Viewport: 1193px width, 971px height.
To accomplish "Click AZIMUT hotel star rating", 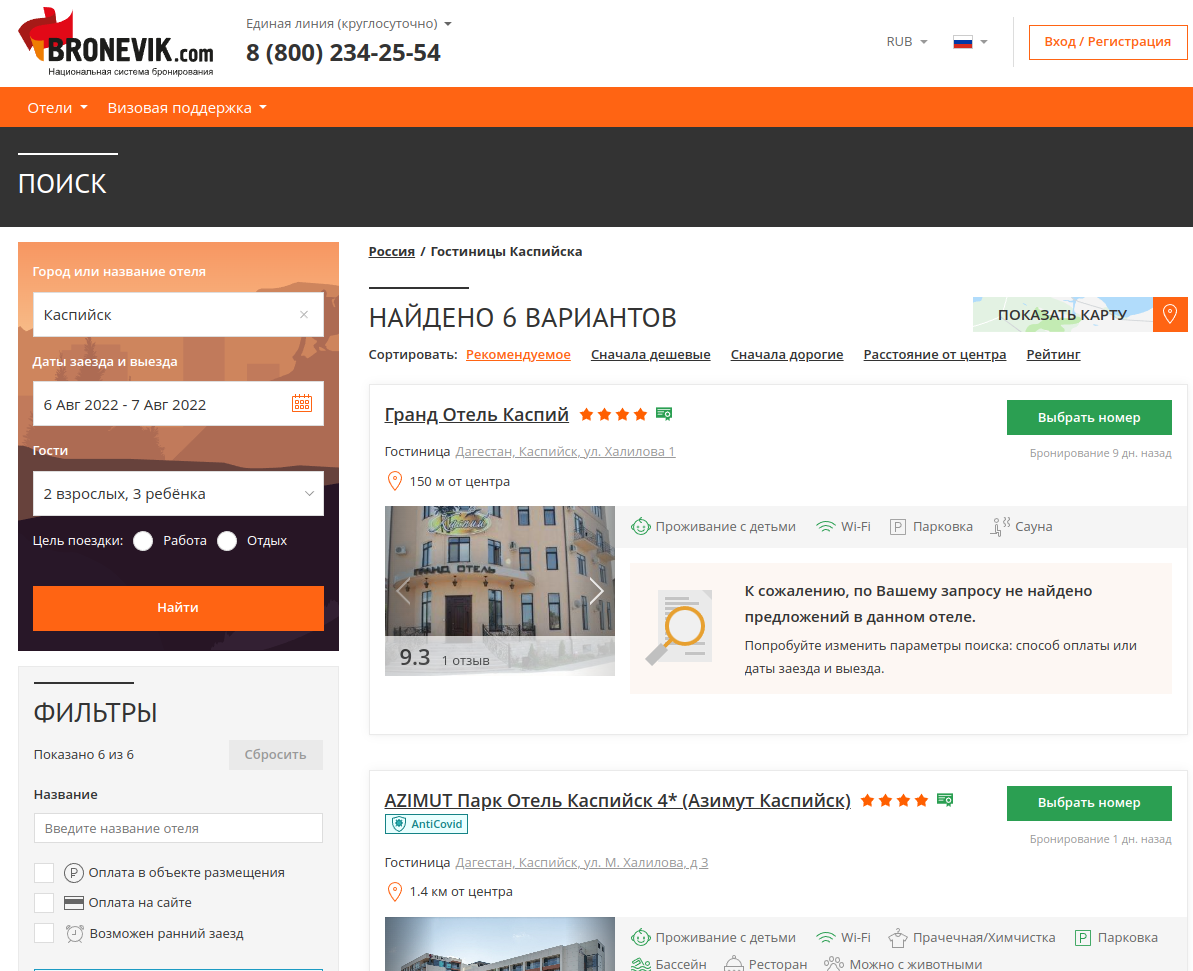I will (894, 800).
